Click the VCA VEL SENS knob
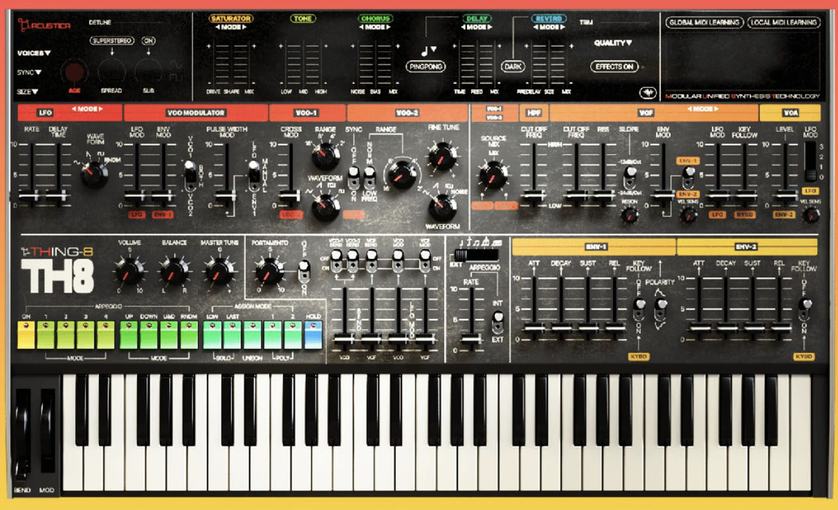Screen dimensions: 838x510 click(x=811, y=215)
